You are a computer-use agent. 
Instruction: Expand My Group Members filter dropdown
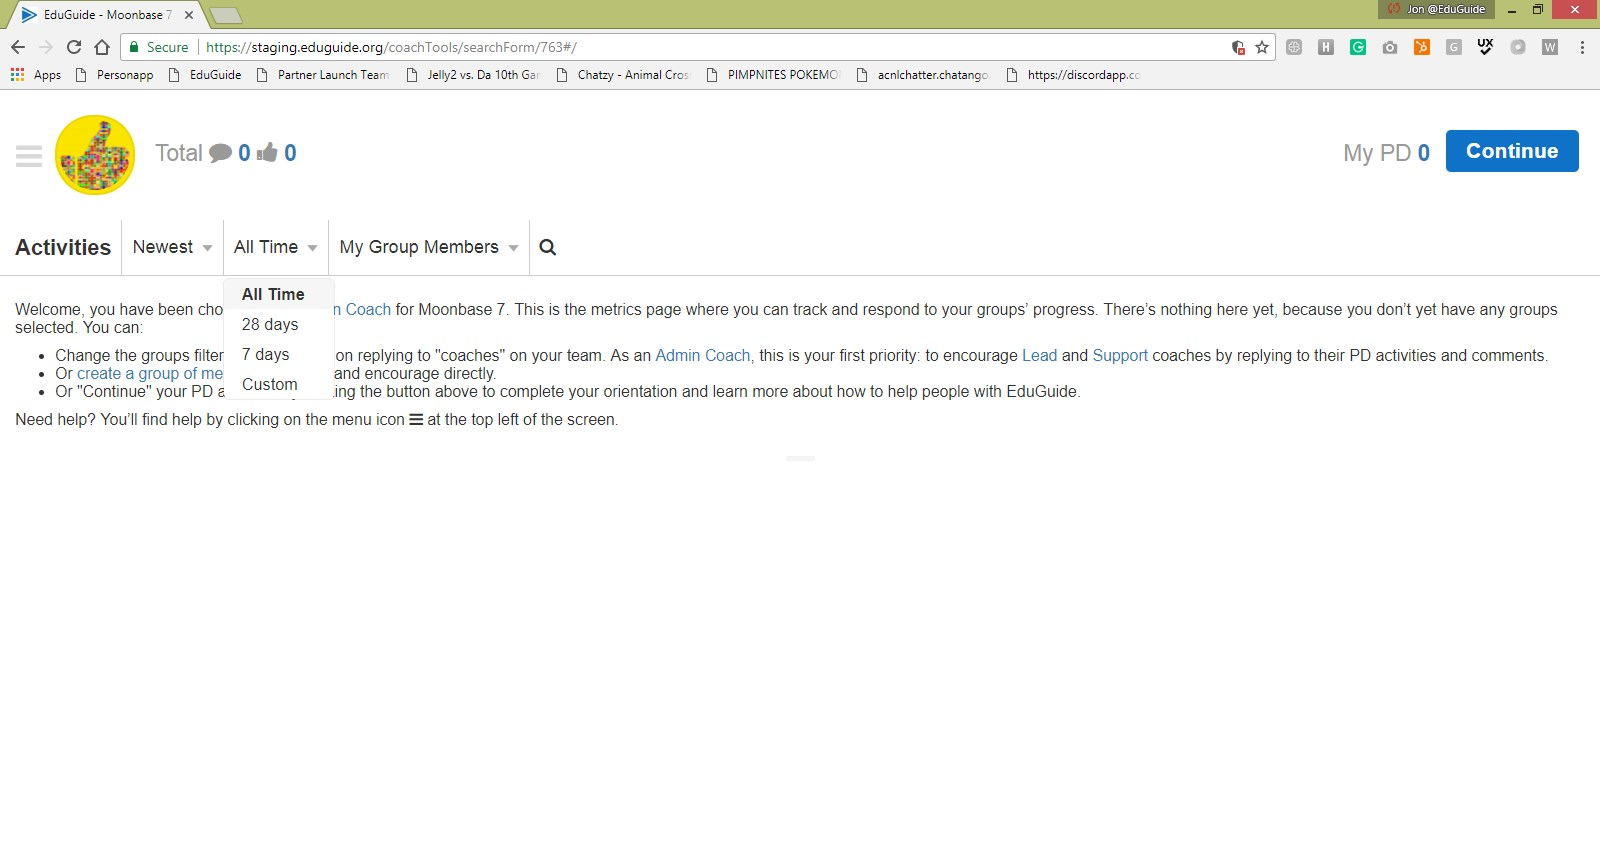point(429,247)
